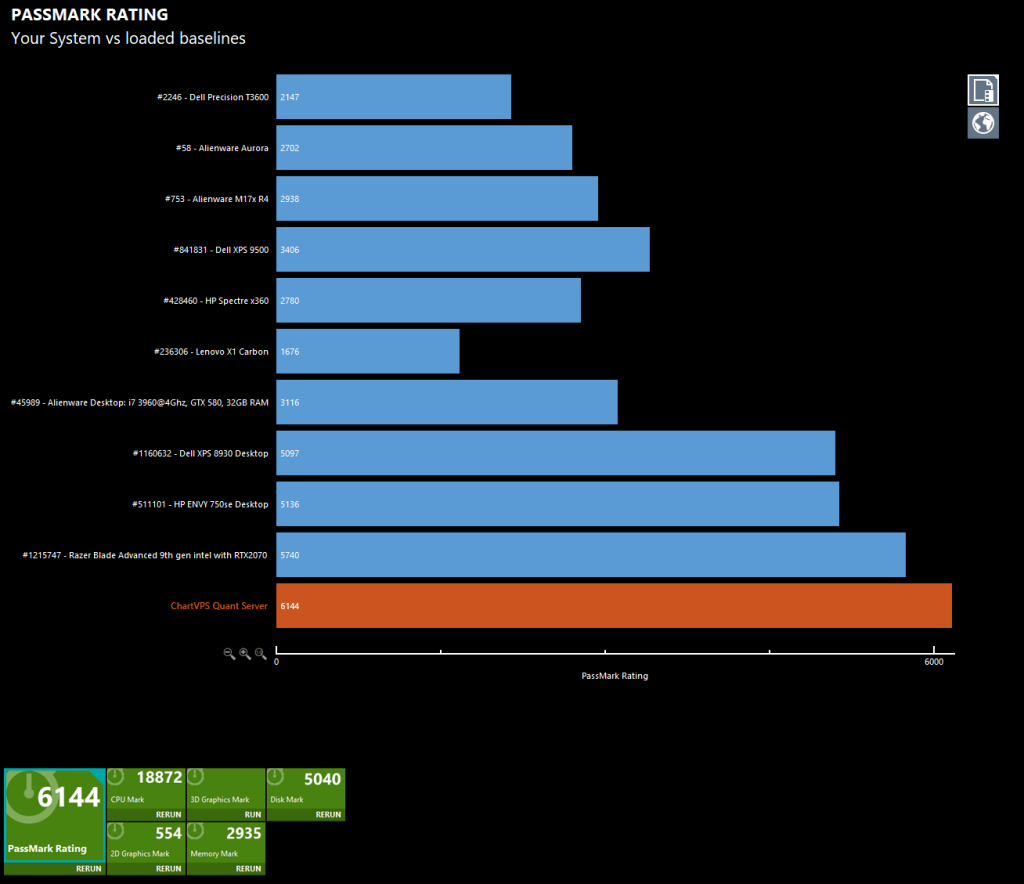1024x884 pixels.
Task: Click the Razer Blade Advanced baseline bar
Action: tap(590, 555)
